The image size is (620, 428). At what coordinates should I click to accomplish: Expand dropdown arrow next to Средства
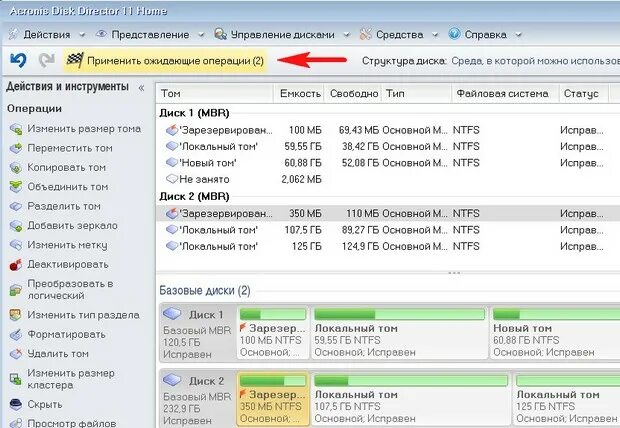click(x=435, y=35)
